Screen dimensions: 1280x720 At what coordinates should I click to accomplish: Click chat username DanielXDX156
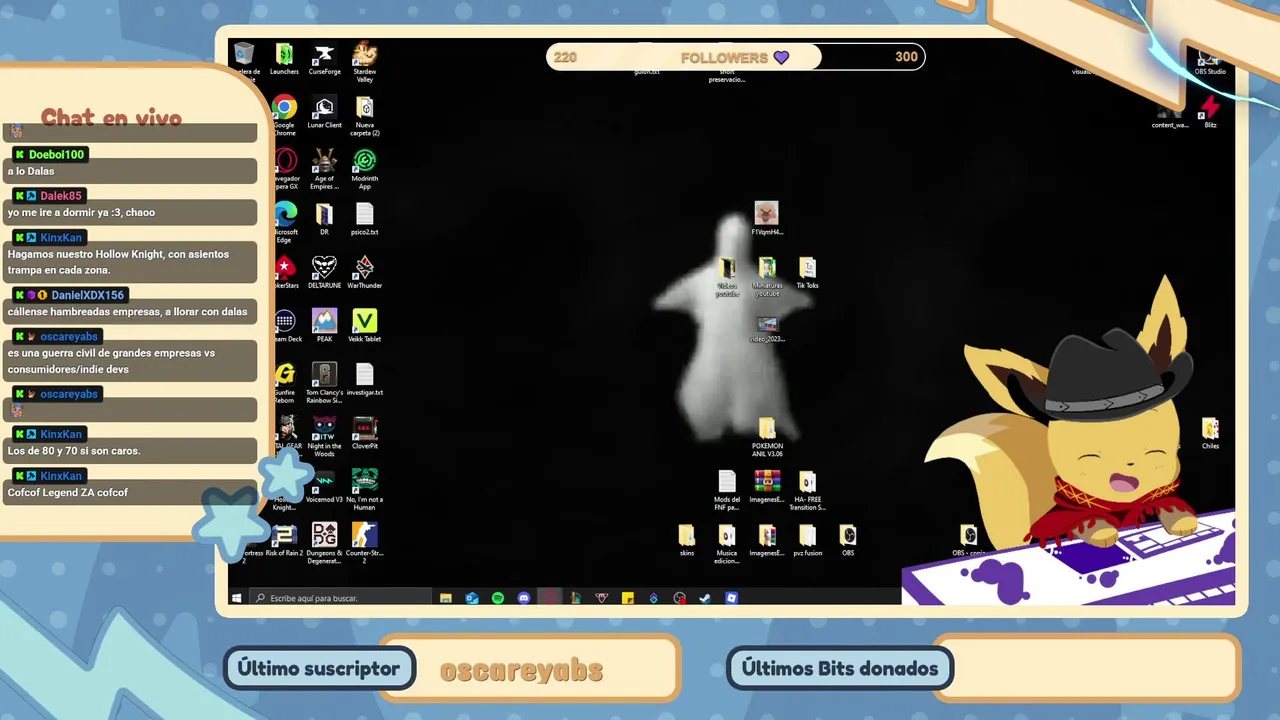(x=88, y=295)
